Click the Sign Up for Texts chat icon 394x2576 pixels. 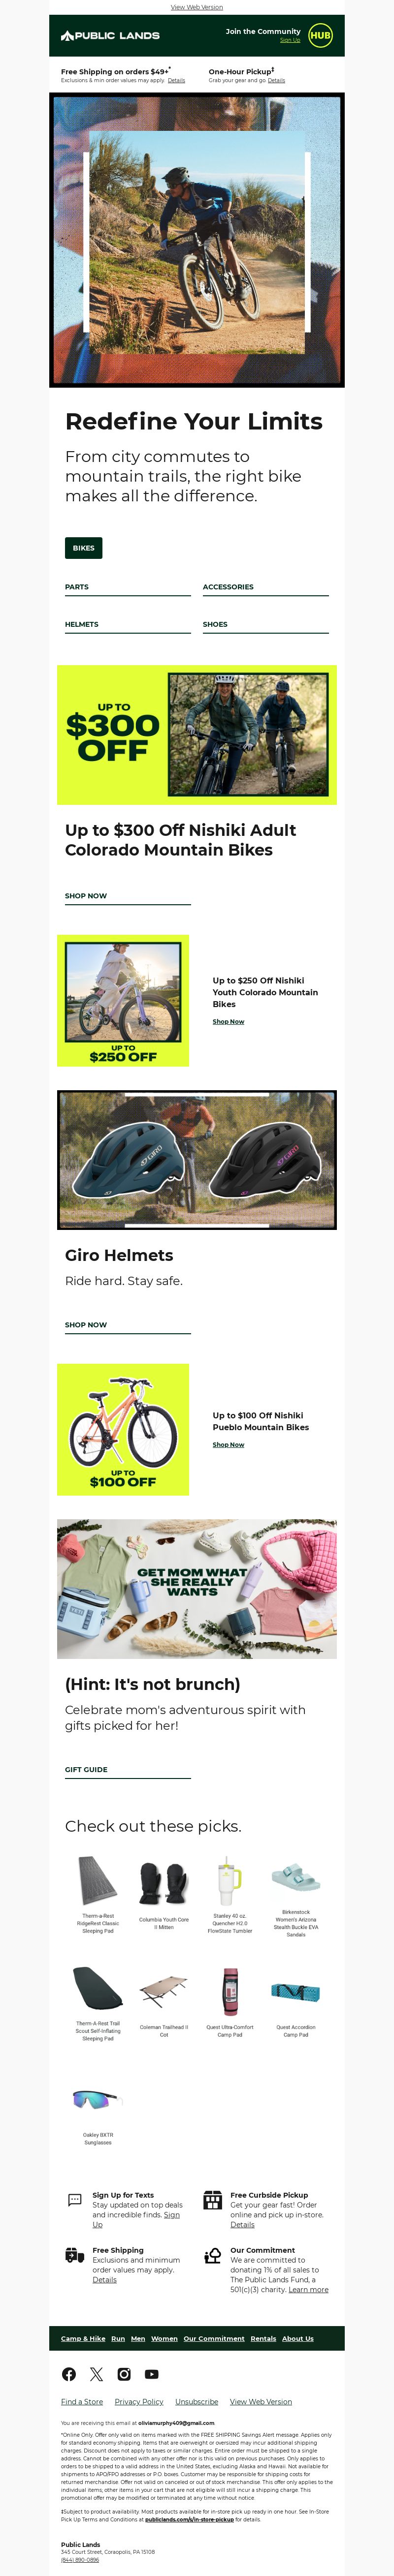[74, 2200]
